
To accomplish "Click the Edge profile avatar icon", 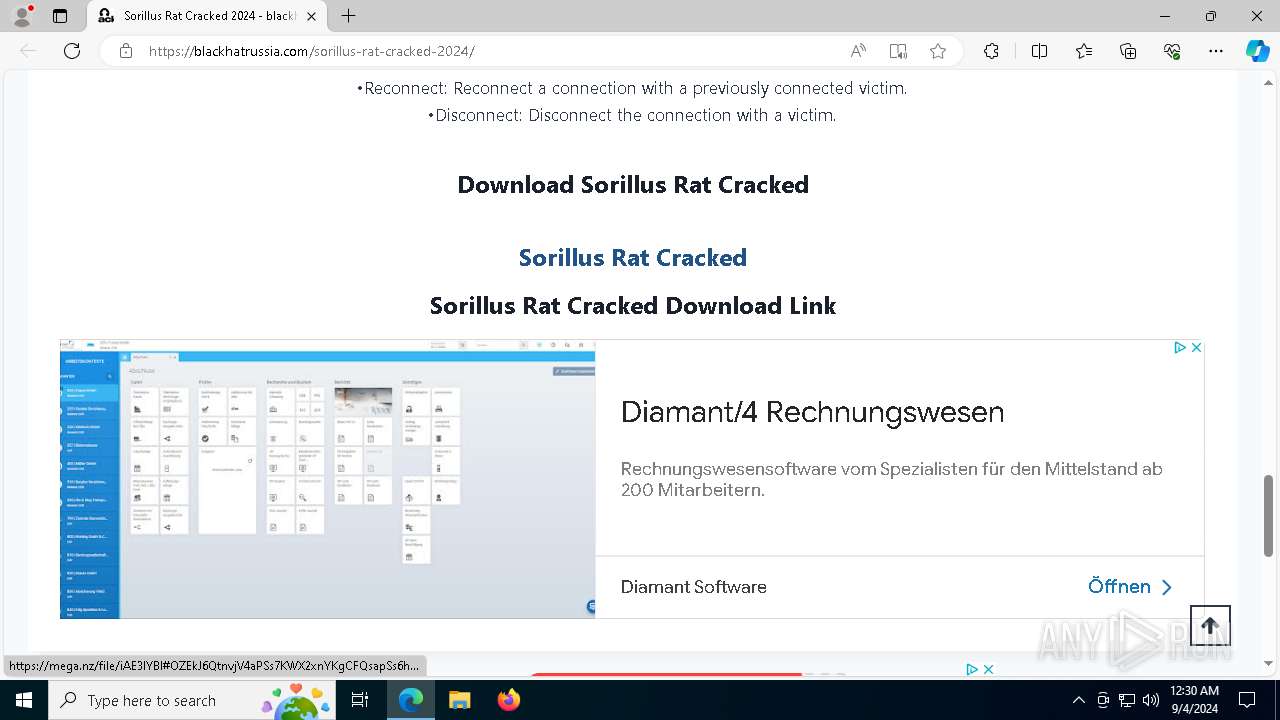I will (22, 16).
